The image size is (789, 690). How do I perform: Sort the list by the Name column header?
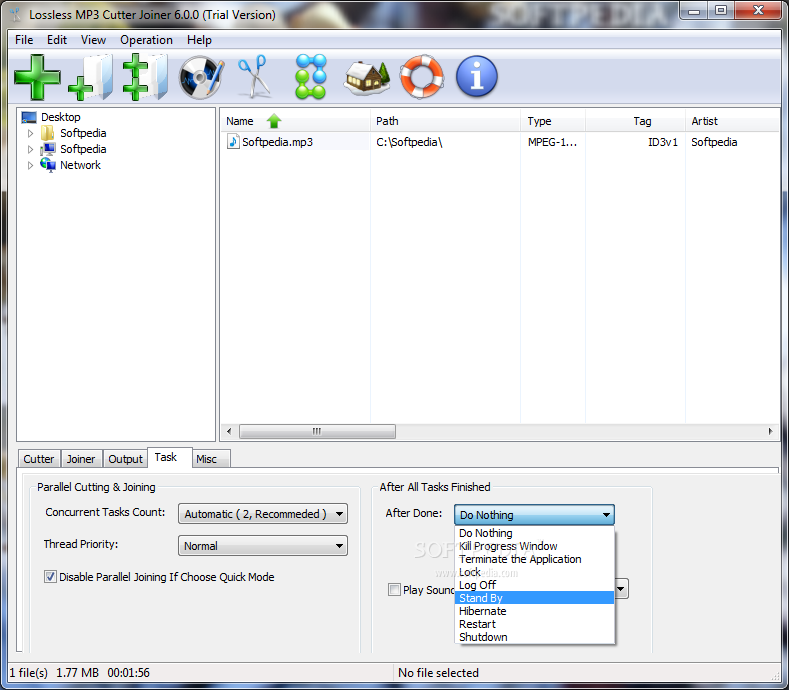(295, 121)
